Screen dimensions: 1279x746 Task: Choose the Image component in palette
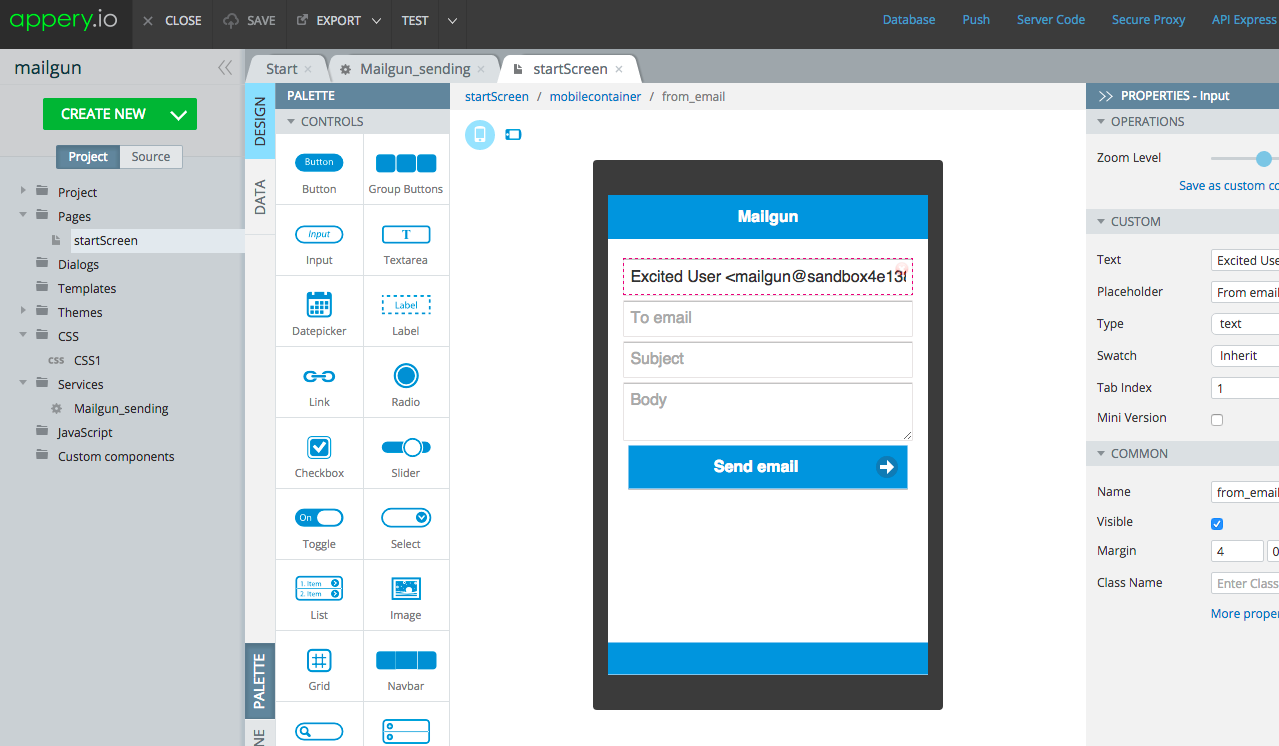point(405,589)
